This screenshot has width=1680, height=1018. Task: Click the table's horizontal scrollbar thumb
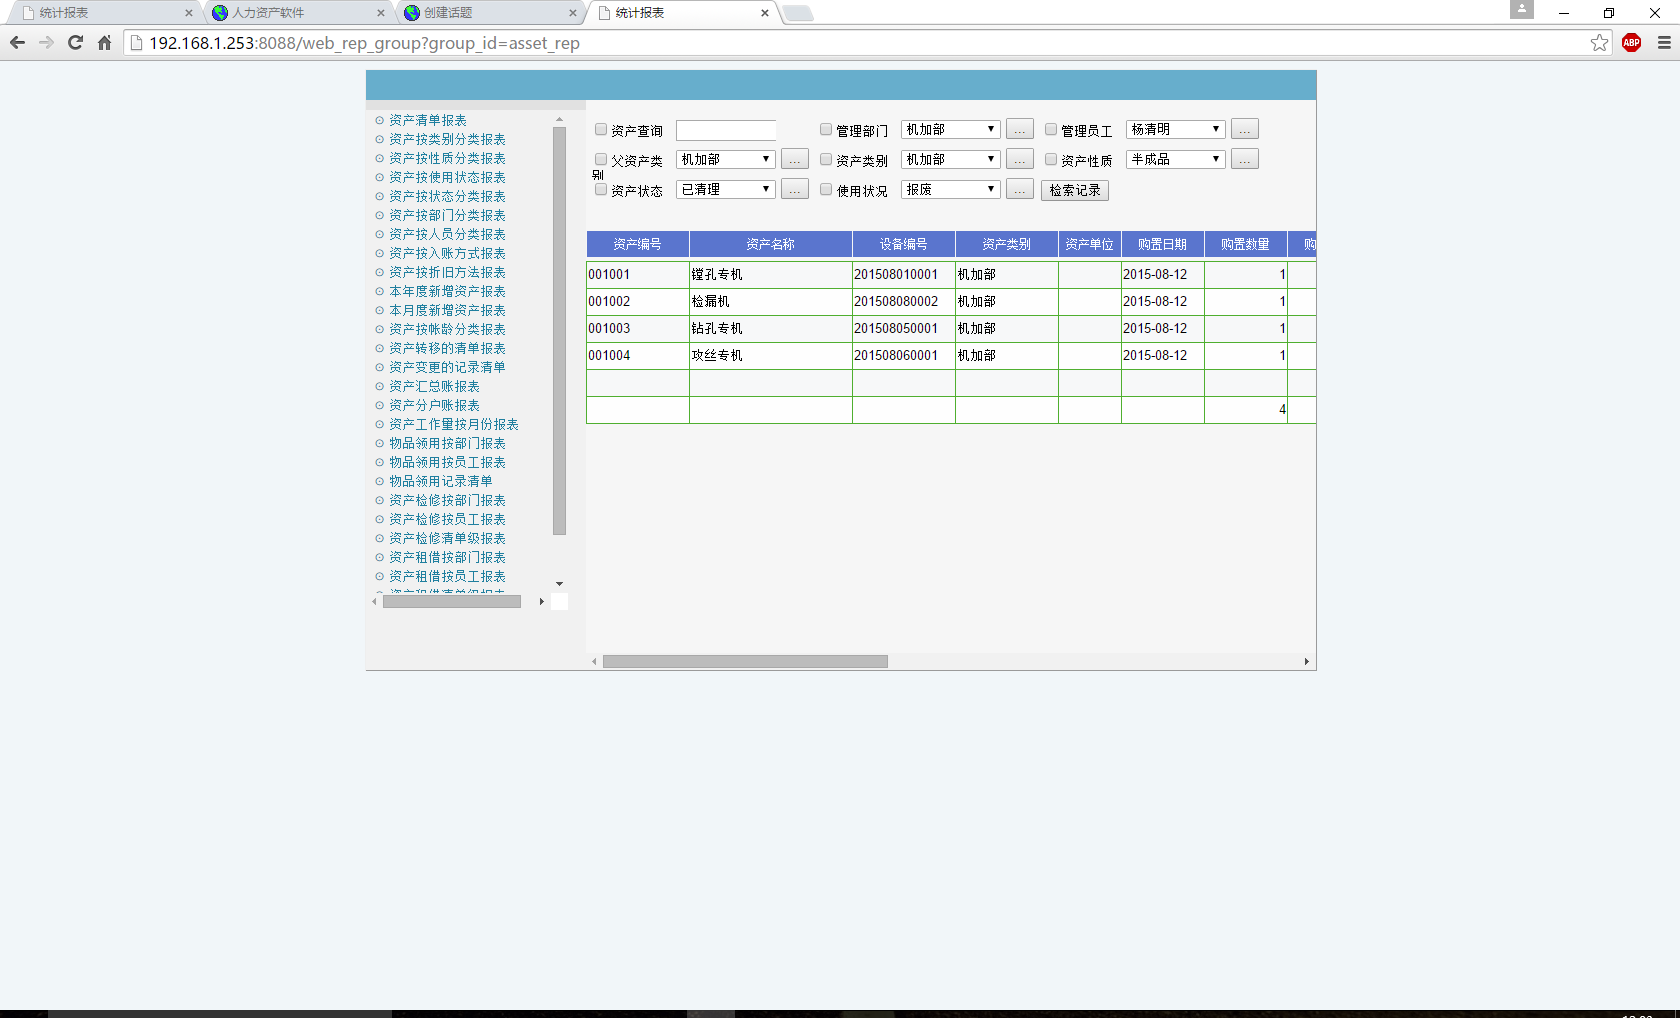tap(745, 661)
